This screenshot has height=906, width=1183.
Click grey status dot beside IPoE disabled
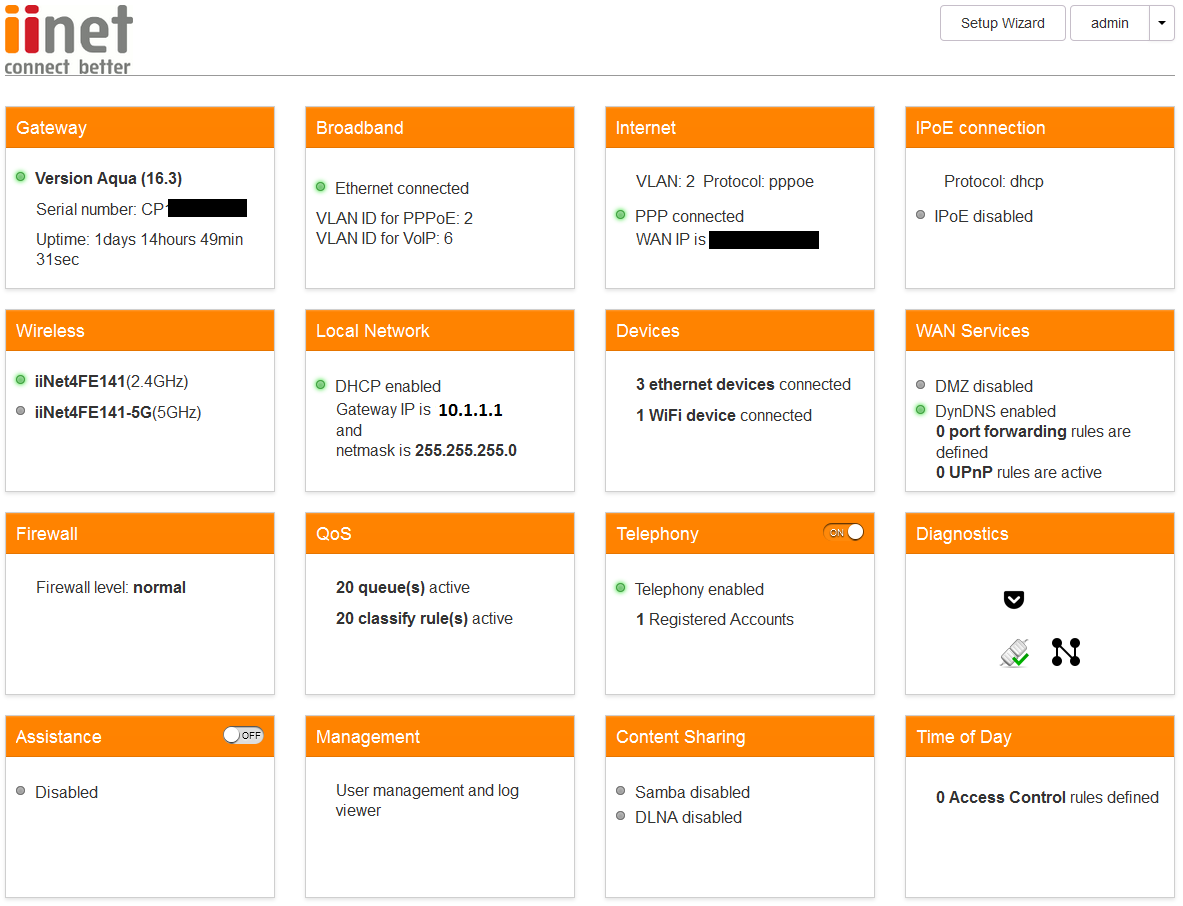920,214
